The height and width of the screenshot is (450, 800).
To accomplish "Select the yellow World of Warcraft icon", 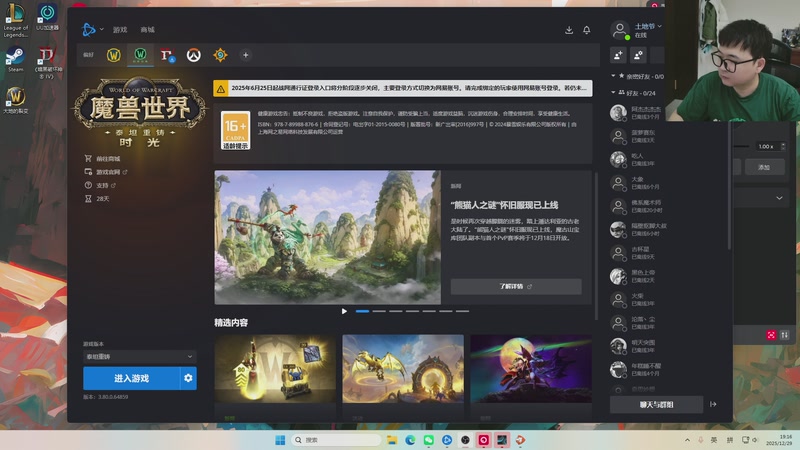I will click(x=114, y=55).
